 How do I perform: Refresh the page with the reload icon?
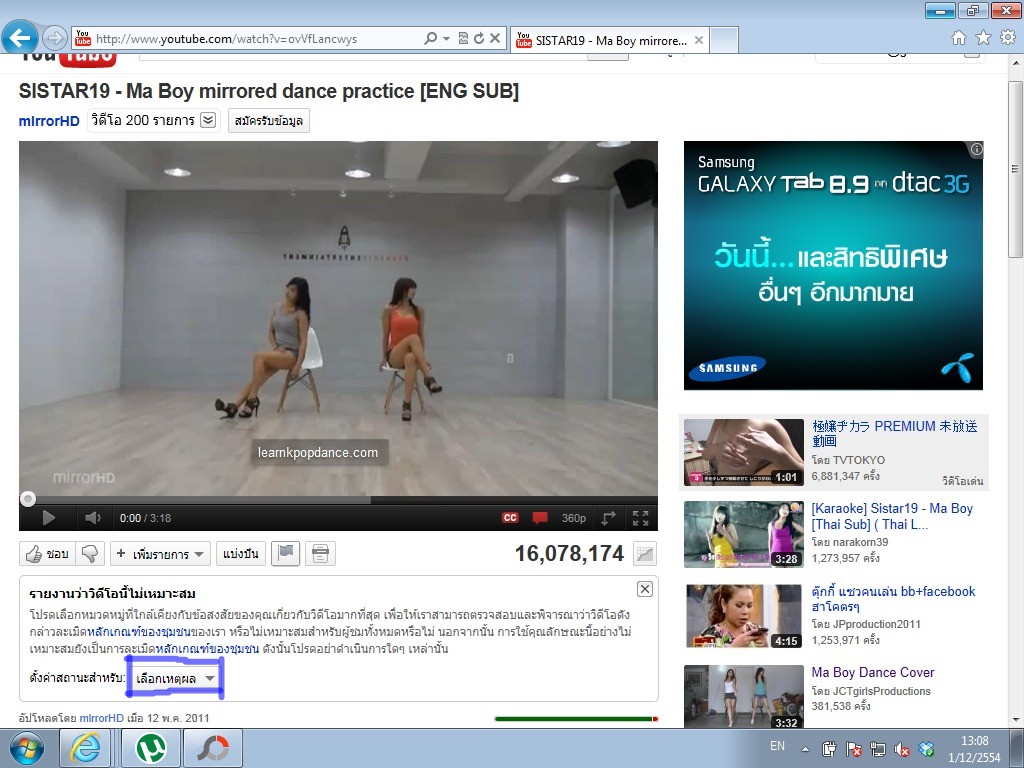coord(479,39)
